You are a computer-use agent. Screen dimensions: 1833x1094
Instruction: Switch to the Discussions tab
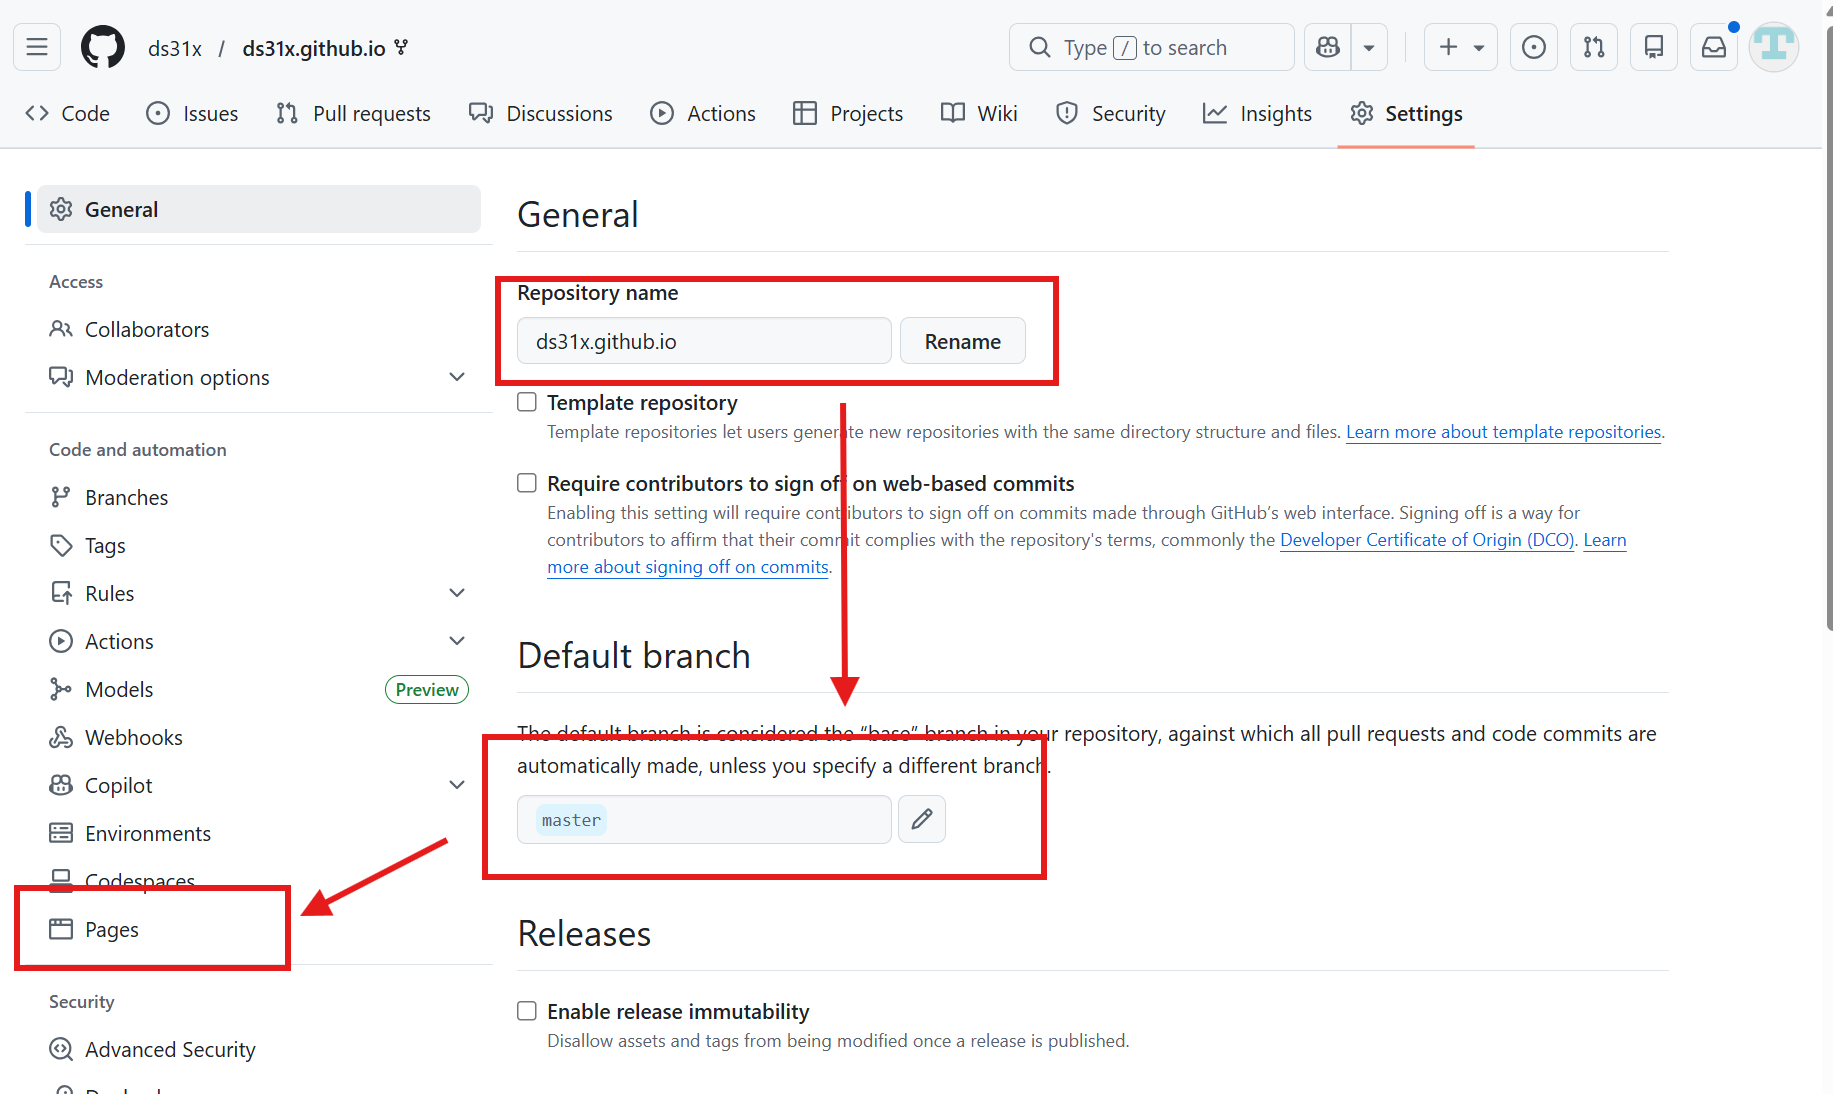click(541, 113)
